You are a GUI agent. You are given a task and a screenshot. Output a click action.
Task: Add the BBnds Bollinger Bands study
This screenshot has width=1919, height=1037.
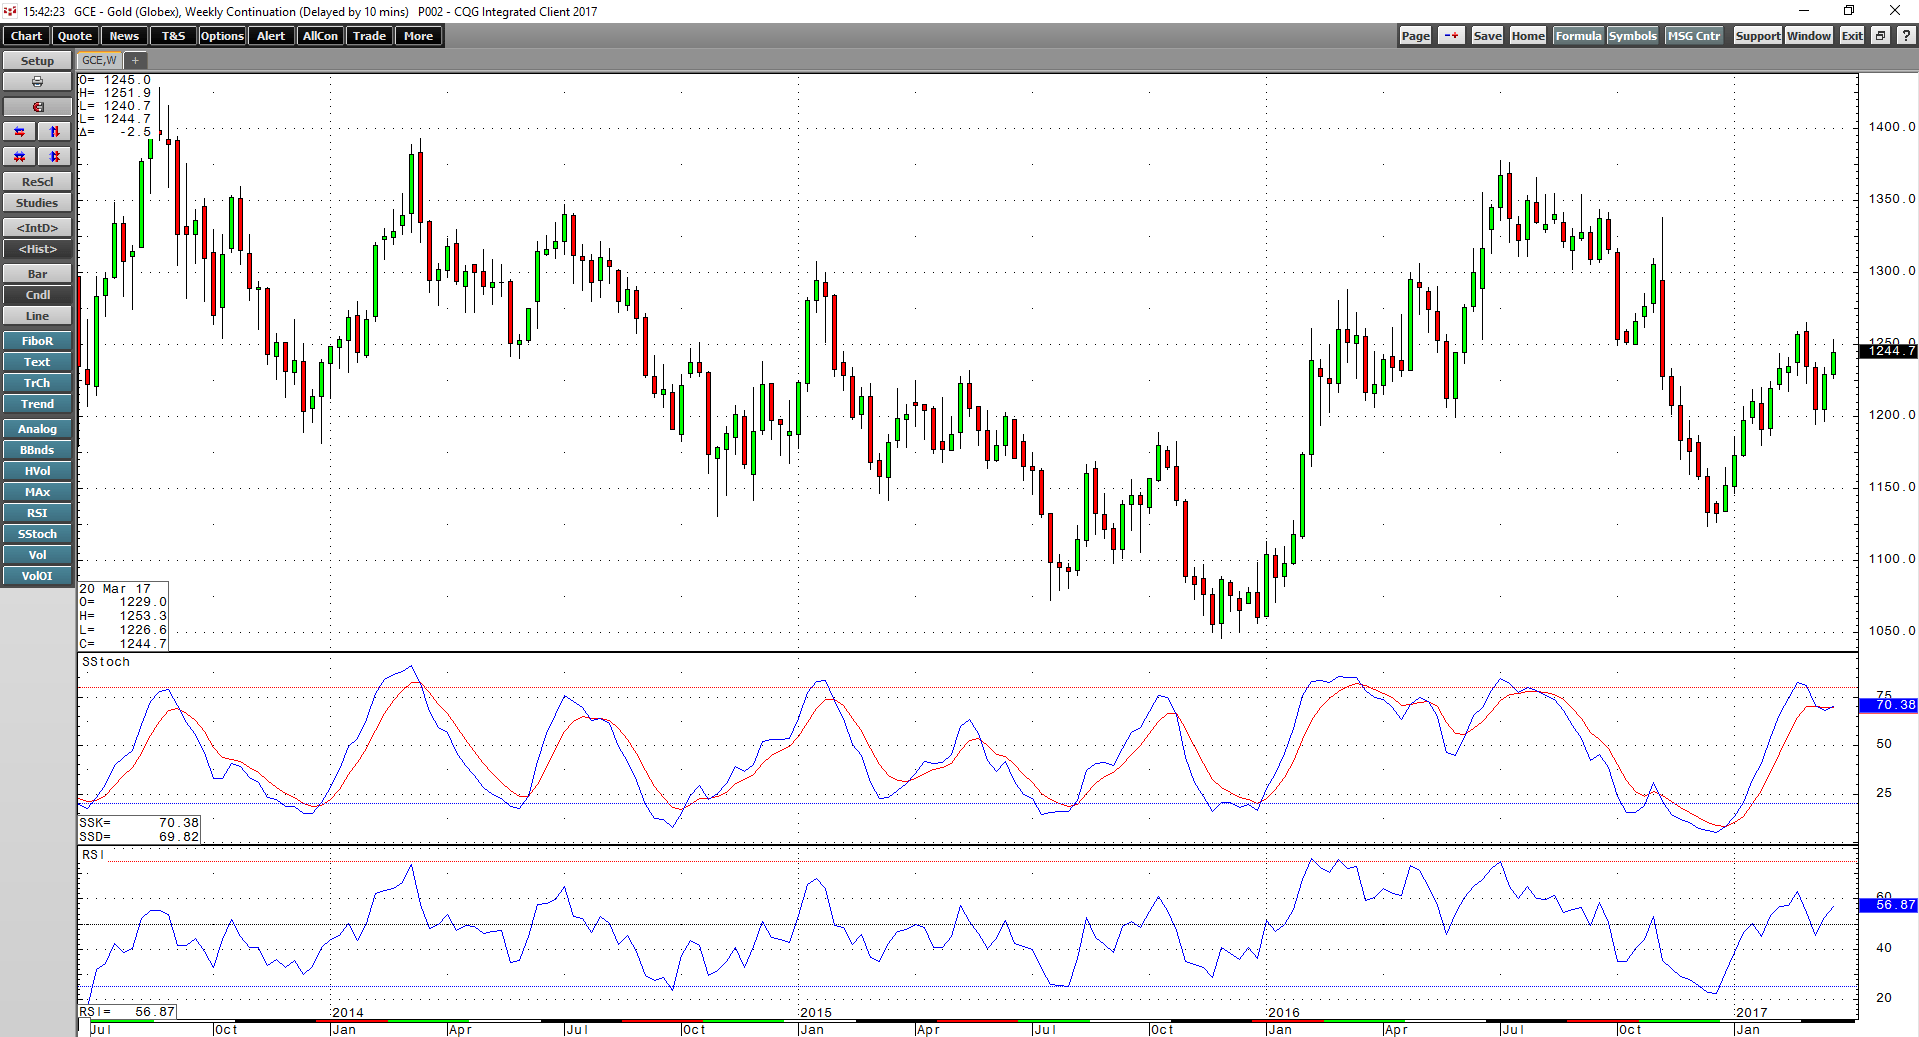point(37,450)
